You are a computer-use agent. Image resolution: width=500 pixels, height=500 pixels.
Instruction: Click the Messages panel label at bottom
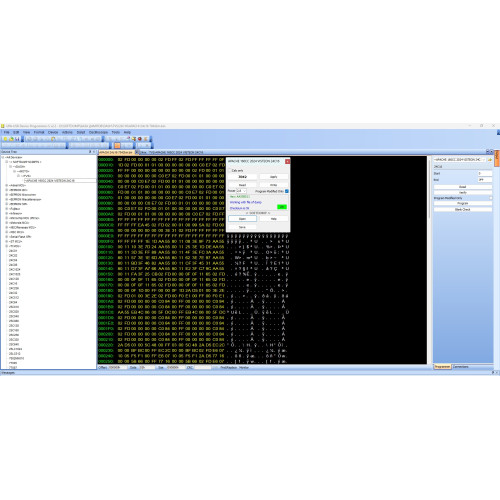click(8, 373)
